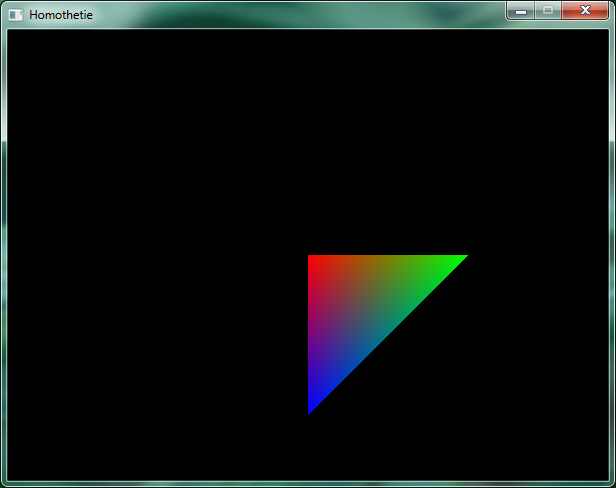Click the midpoint of the triangle's top edge

tap(387, 257)
